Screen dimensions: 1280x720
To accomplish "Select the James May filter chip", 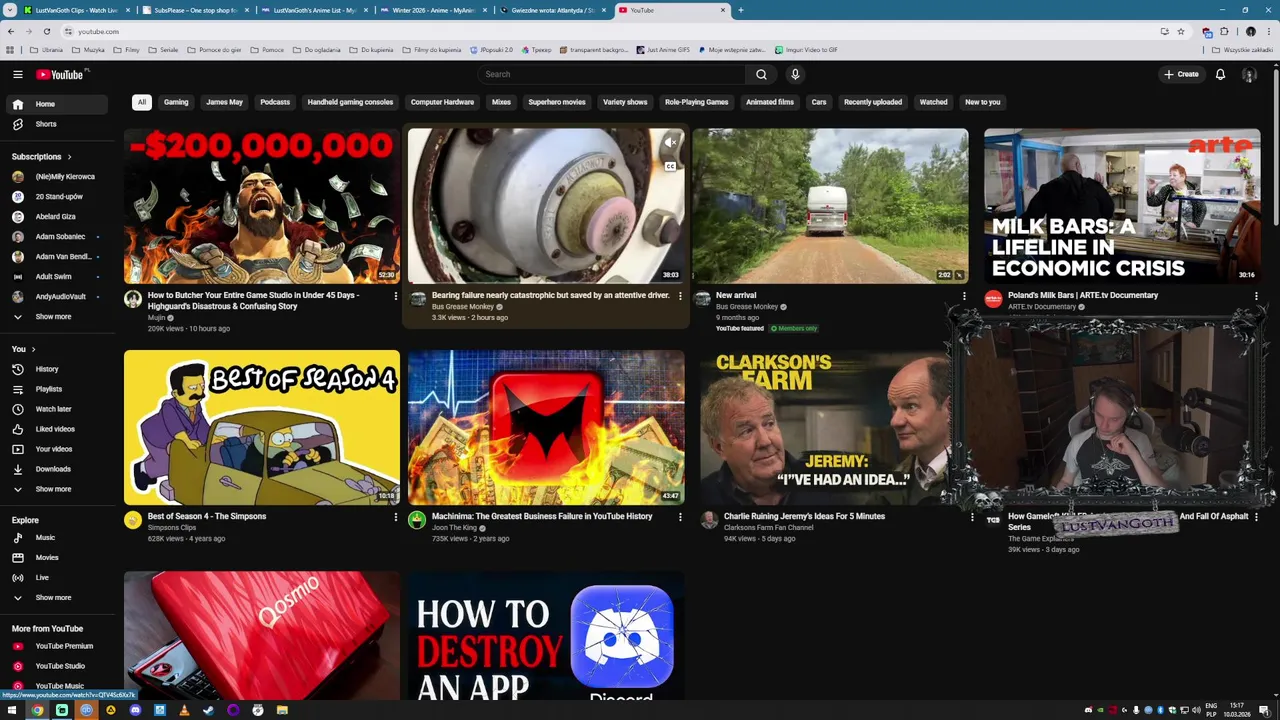I will (224, 102).
